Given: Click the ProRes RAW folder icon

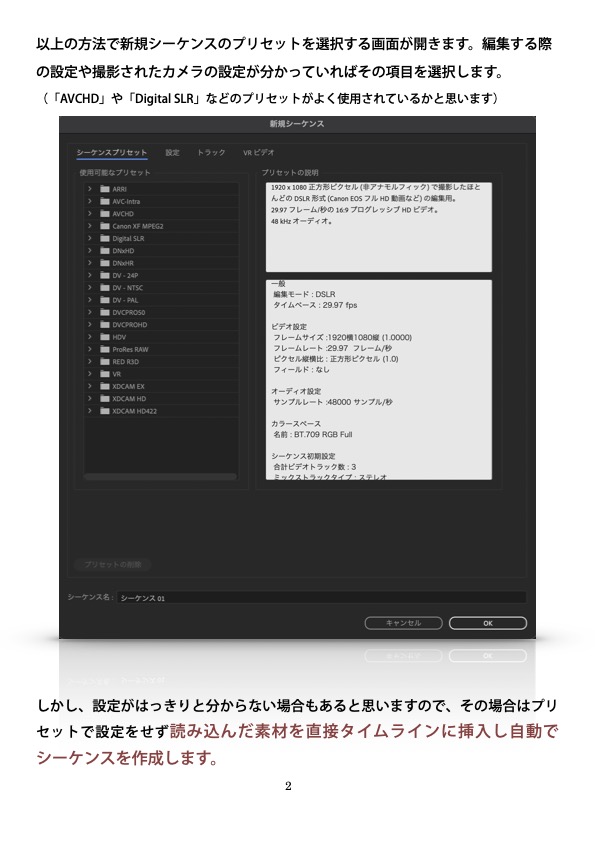Looking at the screenshot, I should (105, 350).
